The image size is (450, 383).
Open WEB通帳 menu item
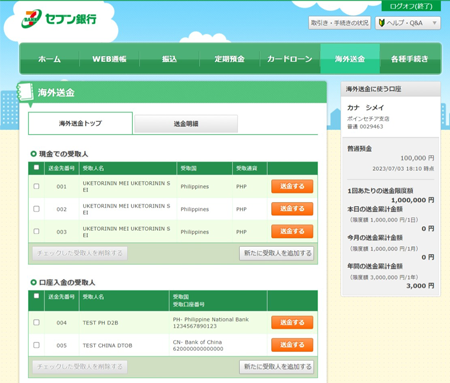pos(109,59)
